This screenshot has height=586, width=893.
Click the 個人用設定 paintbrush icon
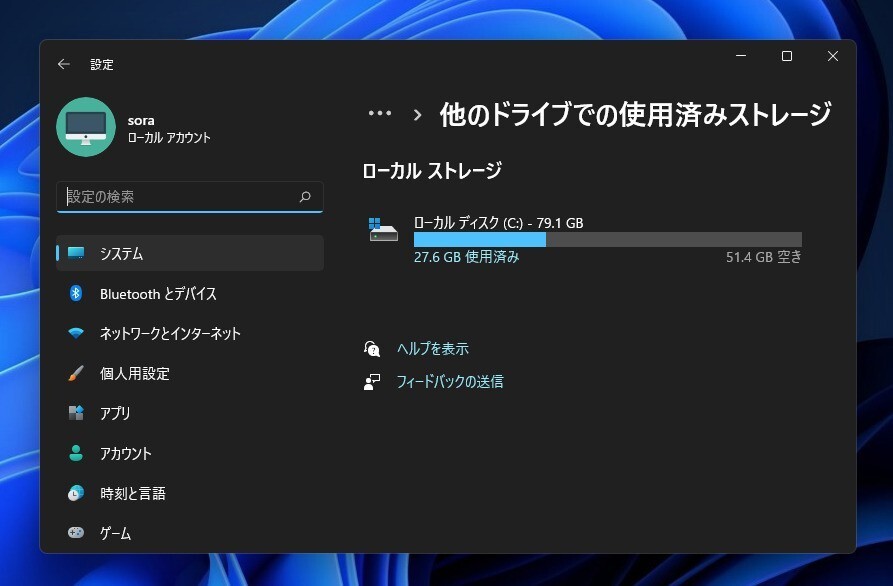tap(76, 374)
